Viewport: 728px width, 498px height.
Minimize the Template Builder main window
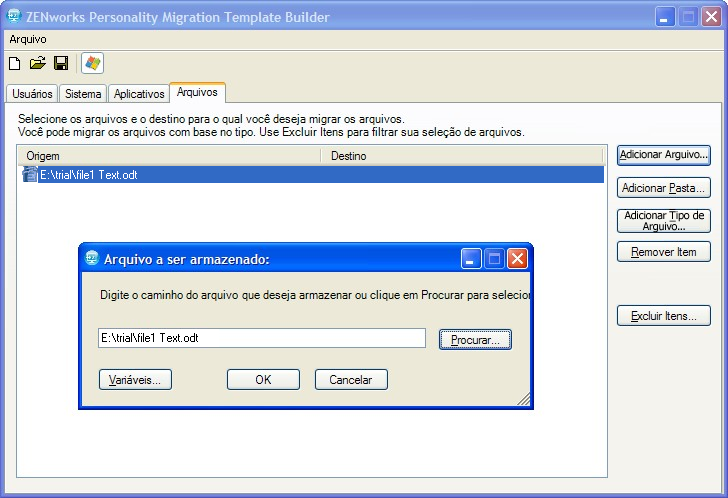click(665, 17)
